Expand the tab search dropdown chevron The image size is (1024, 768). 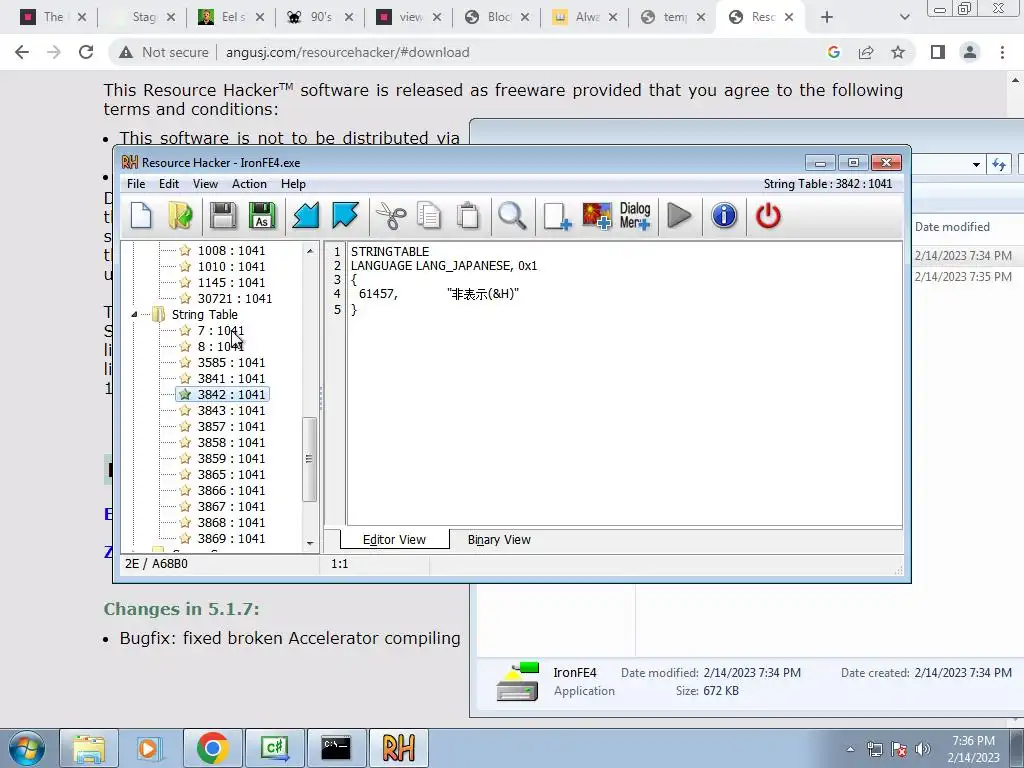click(904, 17)
